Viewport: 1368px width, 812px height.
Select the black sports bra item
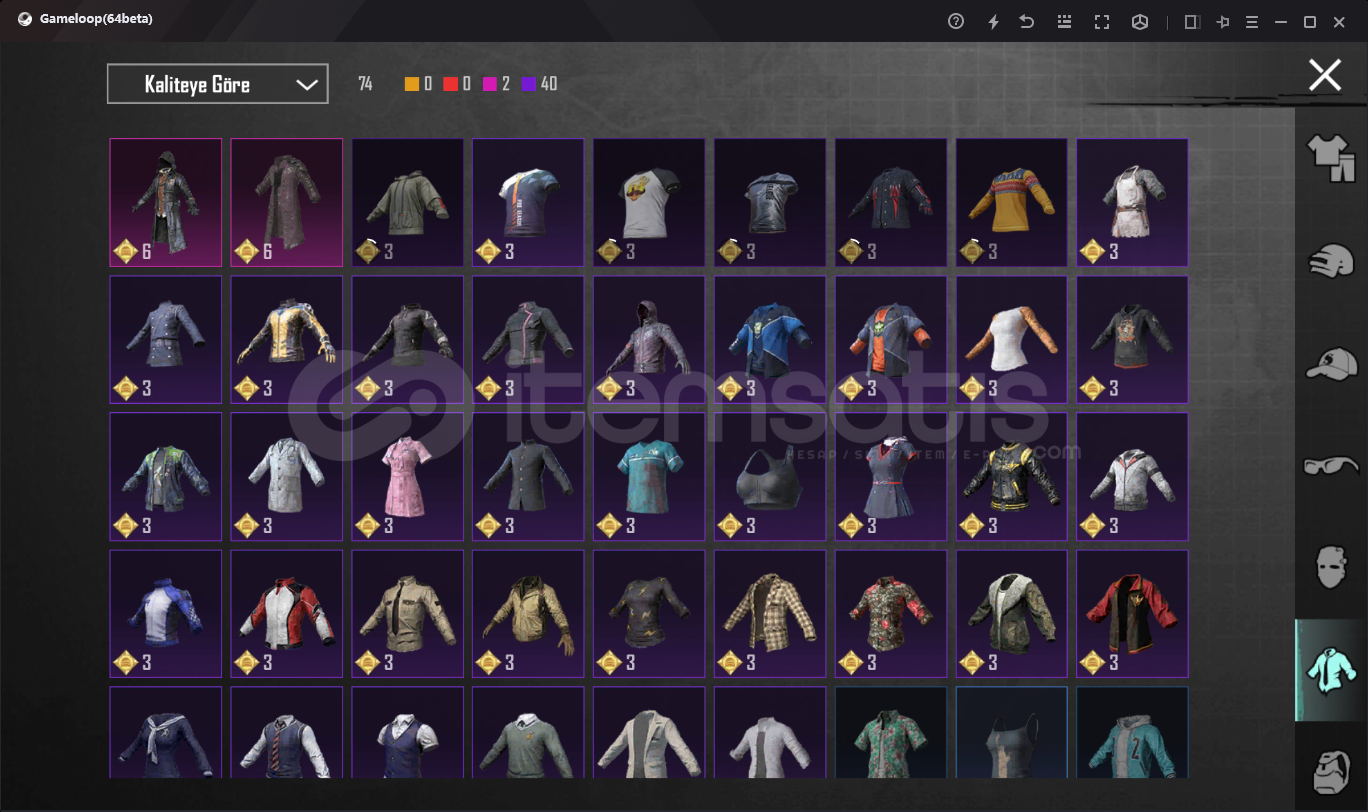770,477
